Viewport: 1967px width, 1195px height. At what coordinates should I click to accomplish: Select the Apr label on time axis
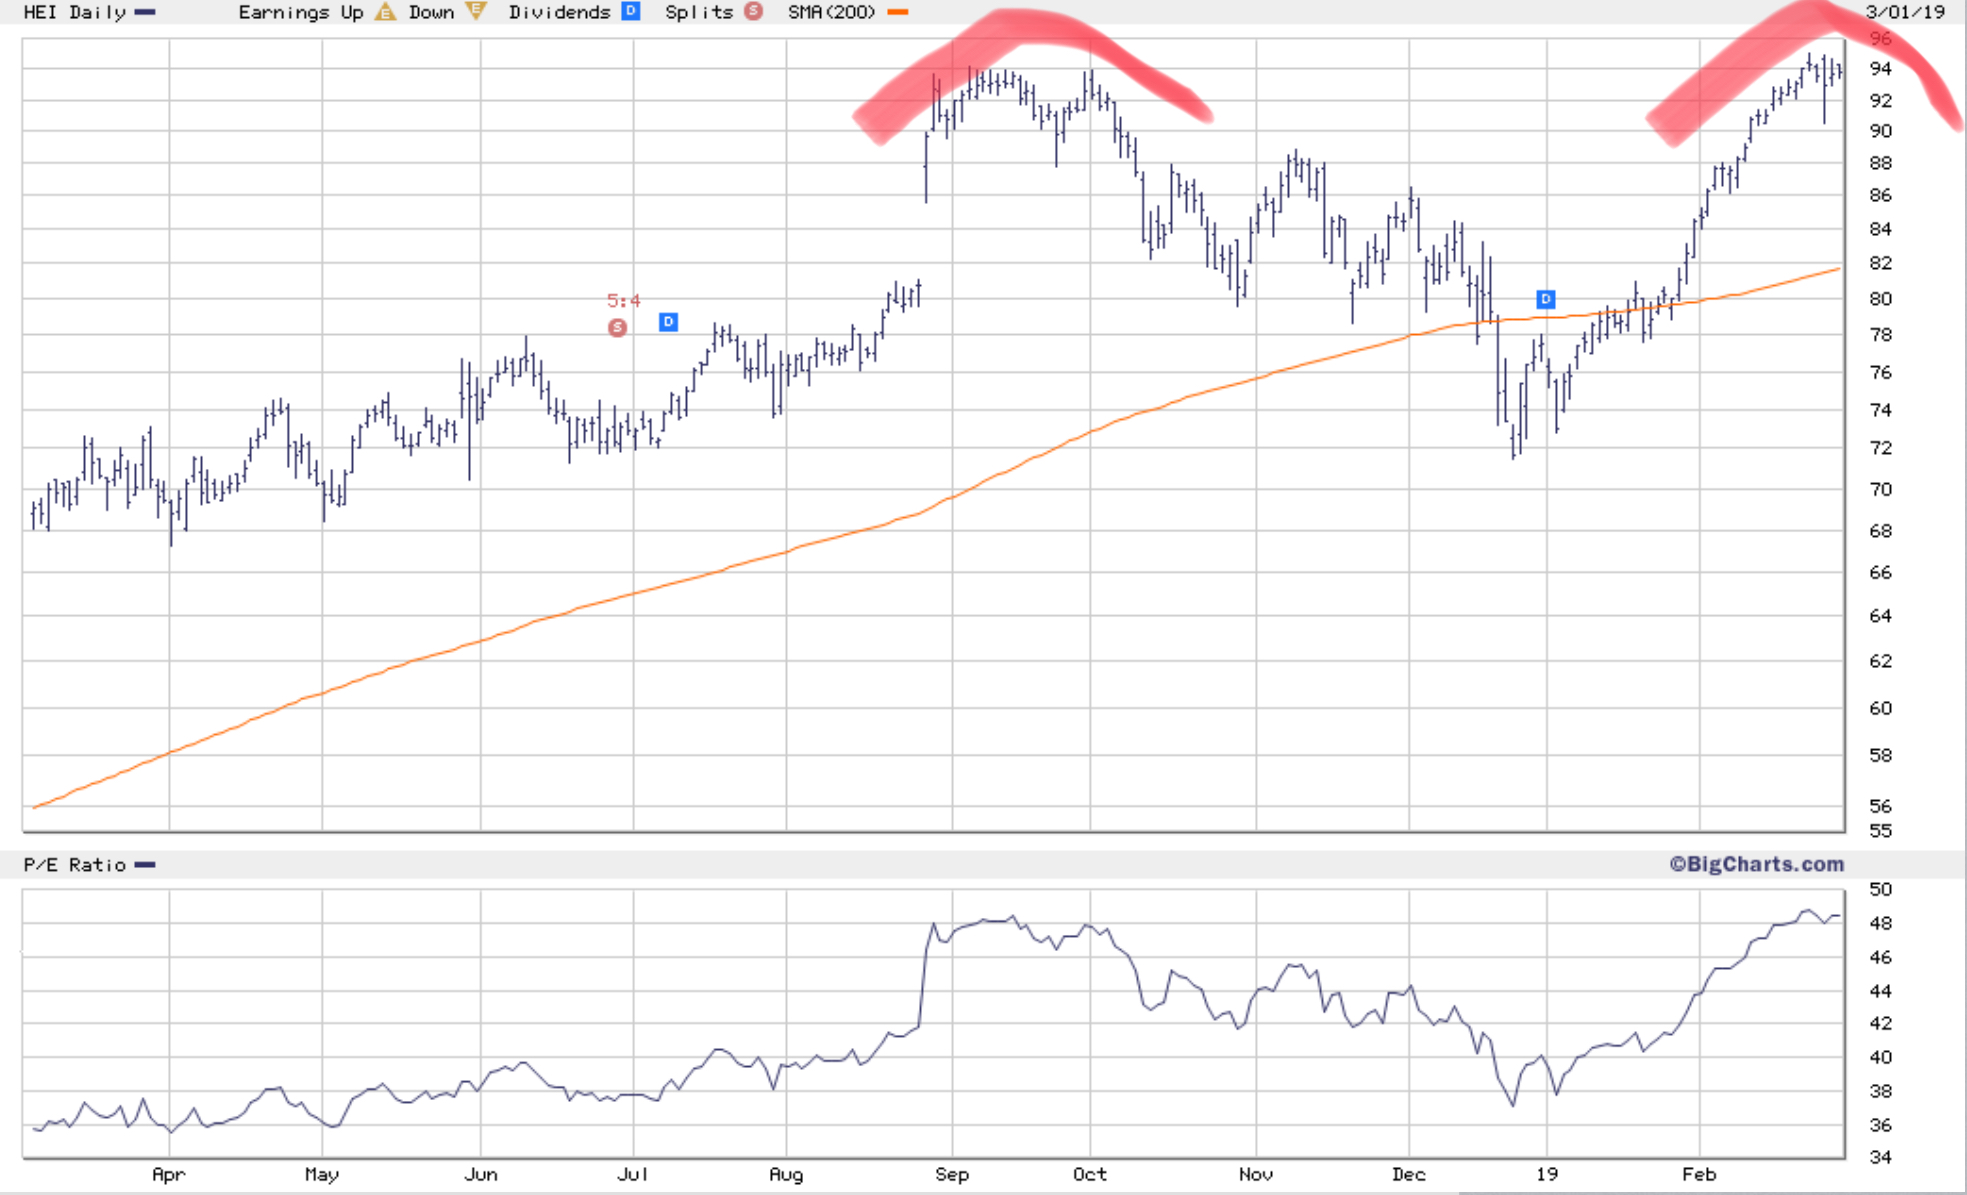(x=168, y=1174)
